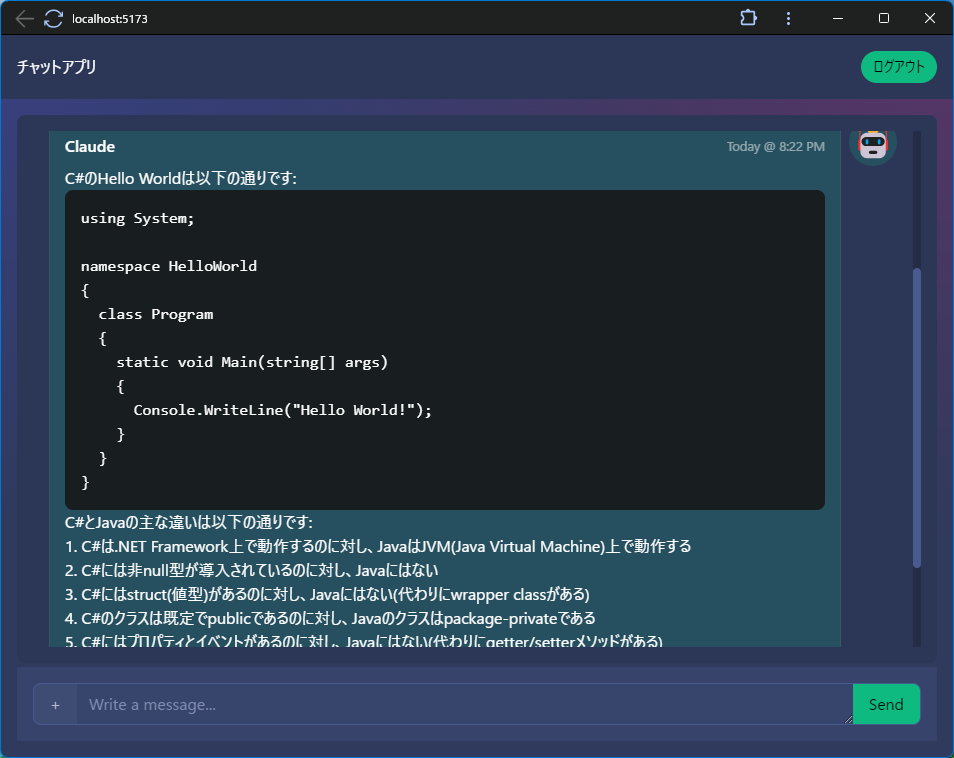Focus the "Write a message..." input
The image size is (954, 758).
464,705
